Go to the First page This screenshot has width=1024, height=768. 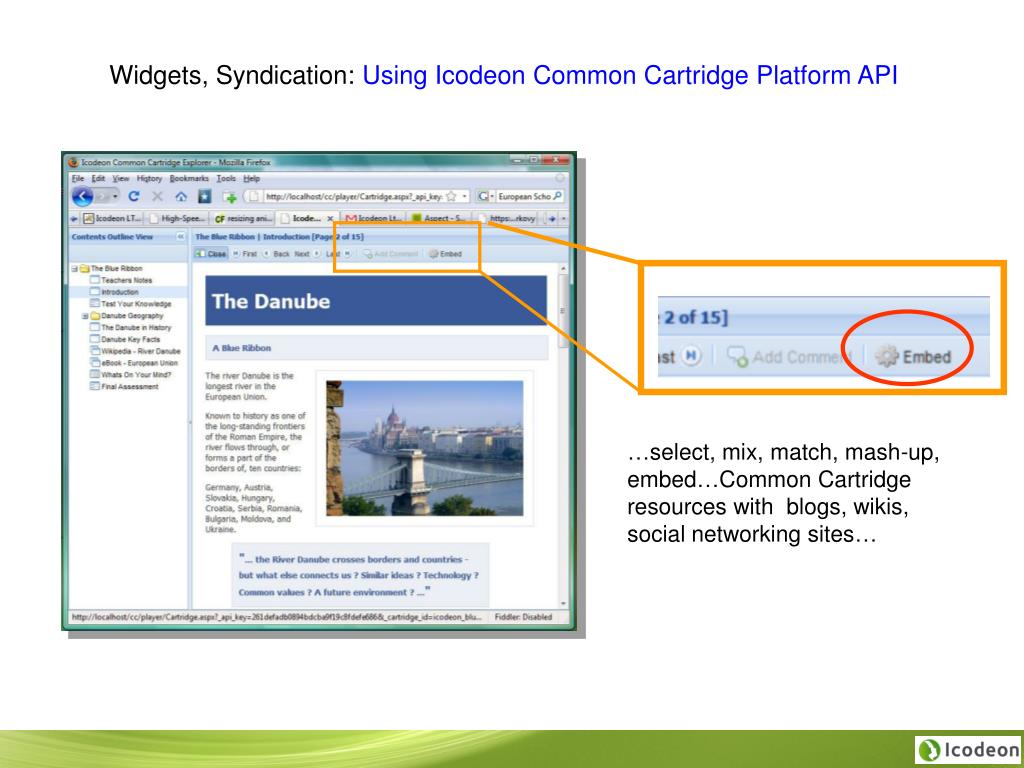[x=246, y=254]
